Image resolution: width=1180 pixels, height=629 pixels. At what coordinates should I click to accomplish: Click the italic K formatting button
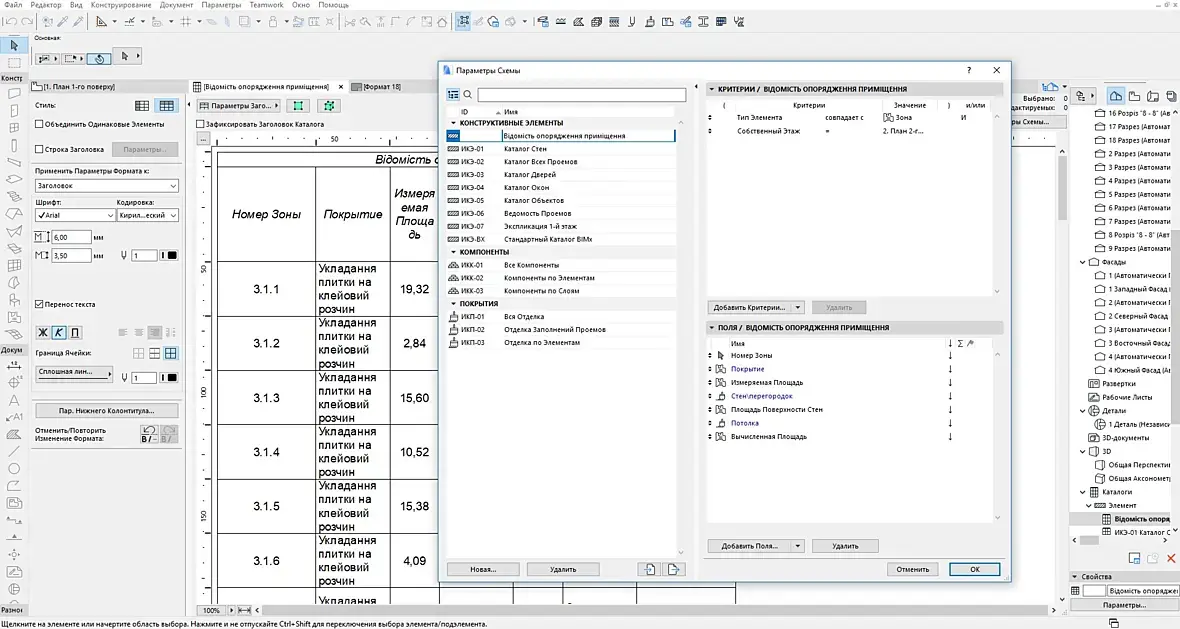coord(59,332)
